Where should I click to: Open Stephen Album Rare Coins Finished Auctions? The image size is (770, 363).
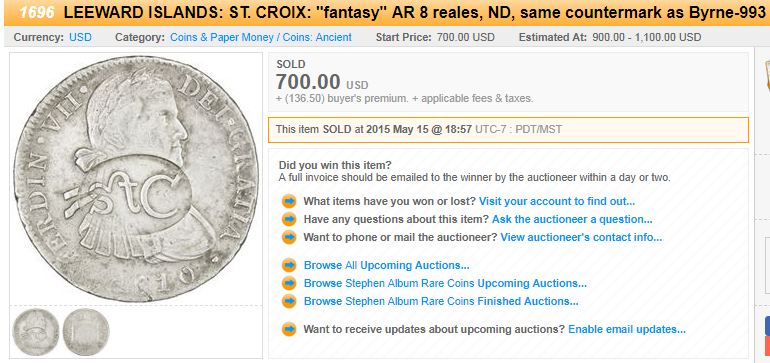coord(441,301)
